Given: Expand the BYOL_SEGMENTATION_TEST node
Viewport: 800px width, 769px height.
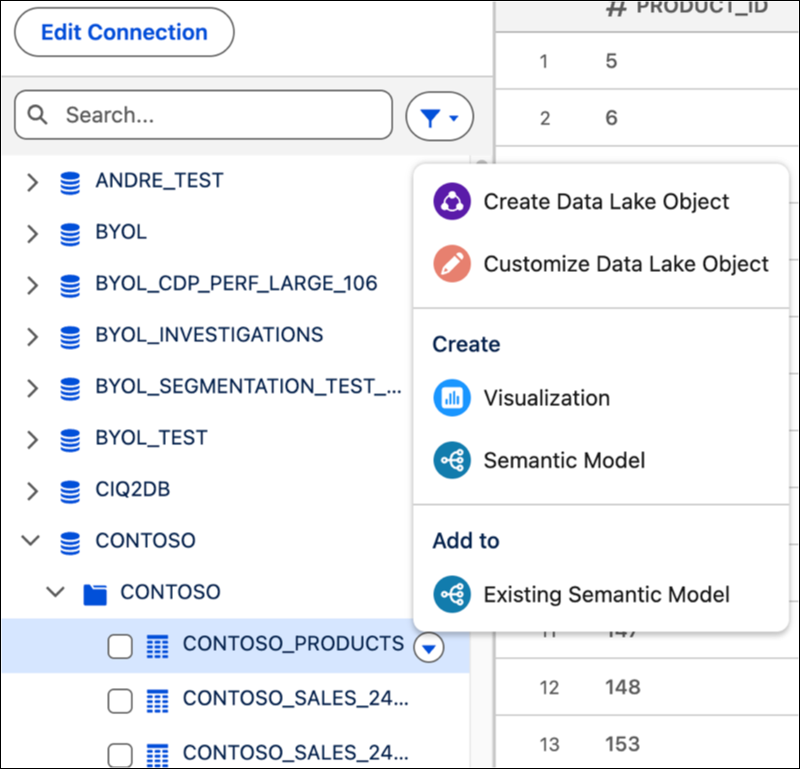Looking at the screenshot, I should tap(33, 388).
